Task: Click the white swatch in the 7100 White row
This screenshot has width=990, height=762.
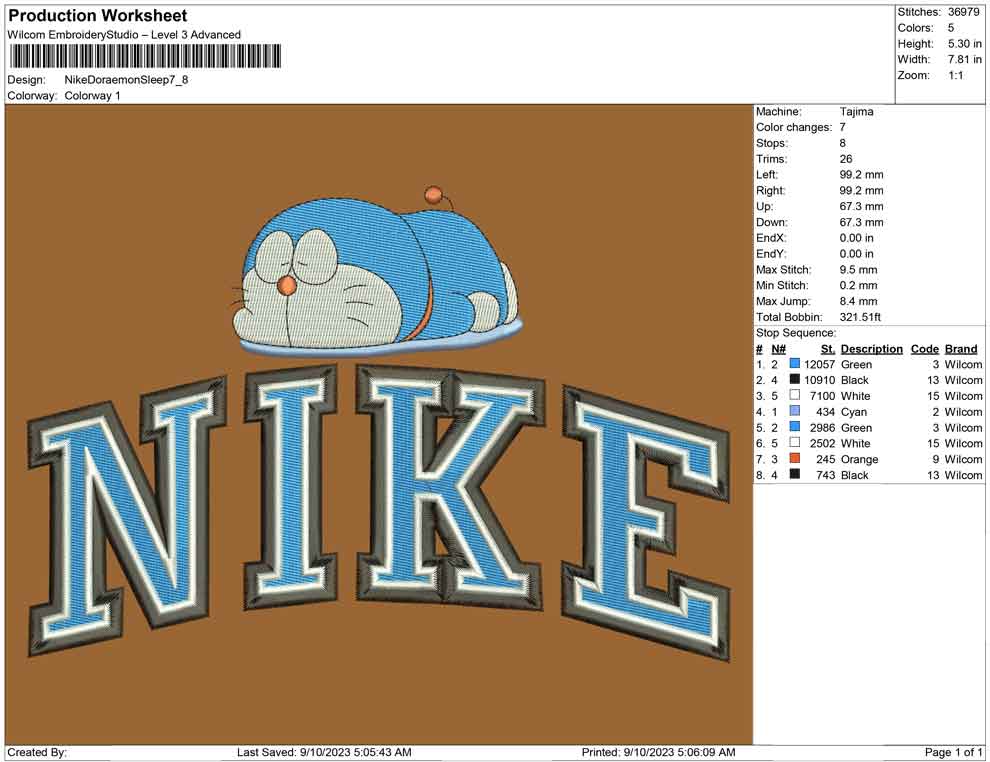Action: [795, 395]
